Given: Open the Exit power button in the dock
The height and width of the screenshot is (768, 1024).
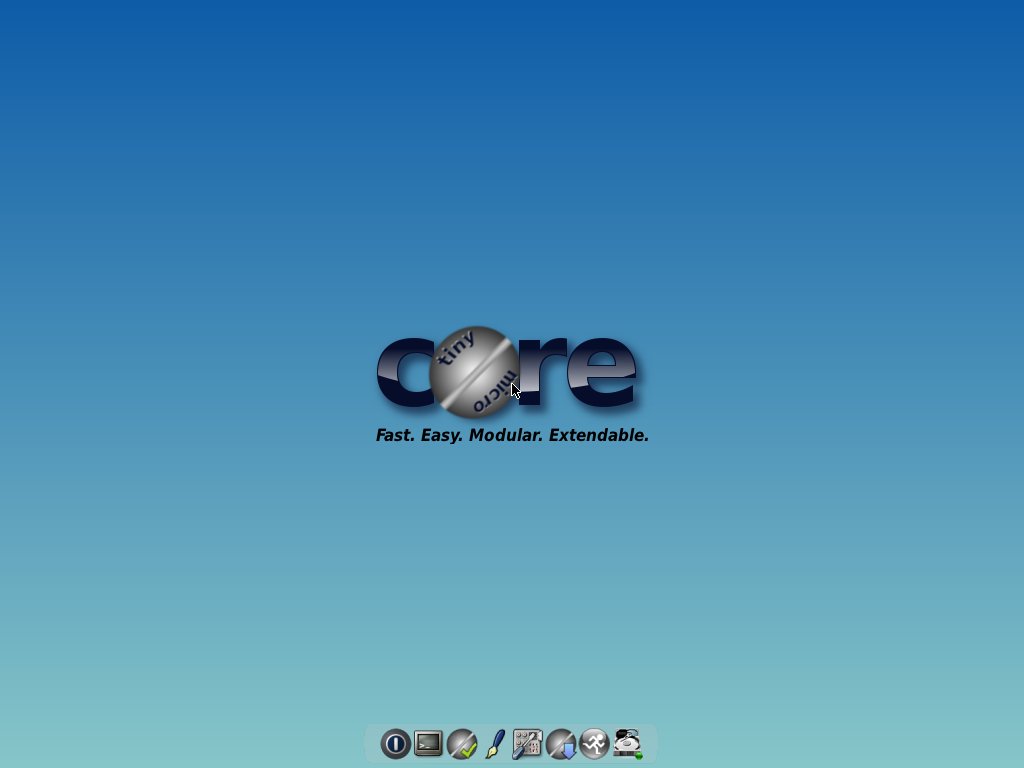Looking at the screenshot, I should point(395,743).
